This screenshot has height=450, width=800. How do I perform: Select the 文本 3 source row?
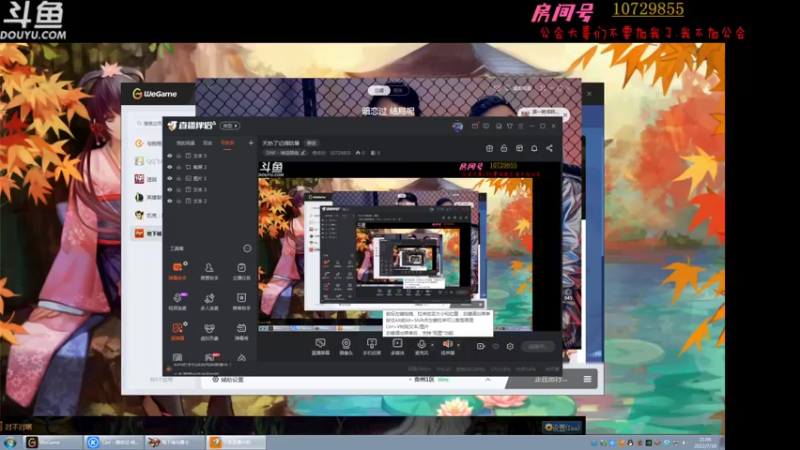pos(209,190)
